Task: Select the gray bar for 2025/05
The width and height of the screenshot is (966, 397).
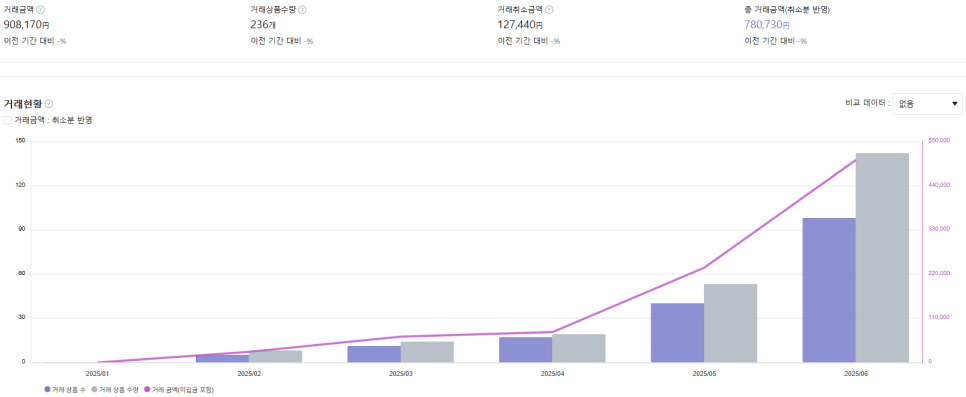Action: click(730, 324)
